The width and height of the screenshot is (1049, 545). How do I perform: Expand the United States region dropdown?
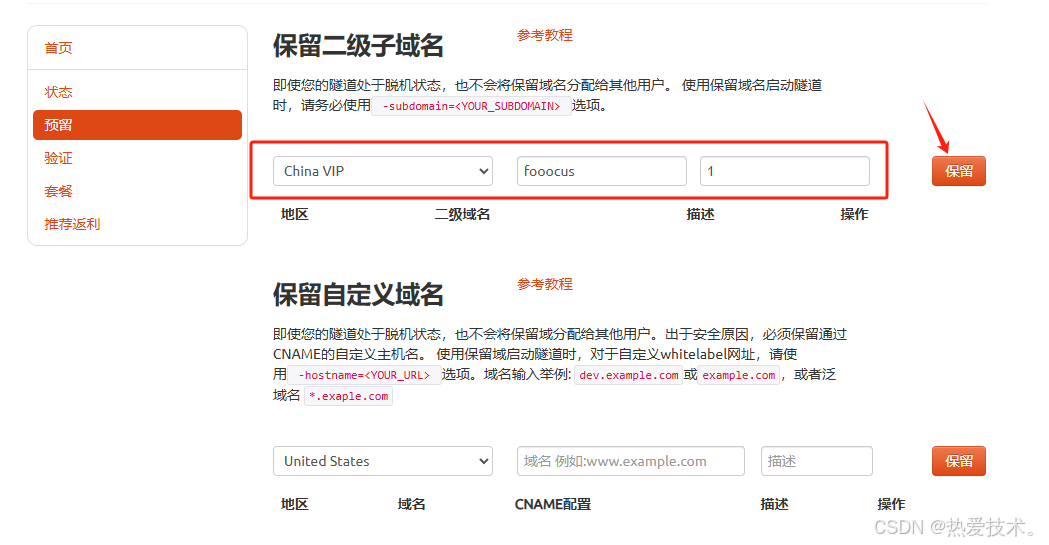pos(383,461)
